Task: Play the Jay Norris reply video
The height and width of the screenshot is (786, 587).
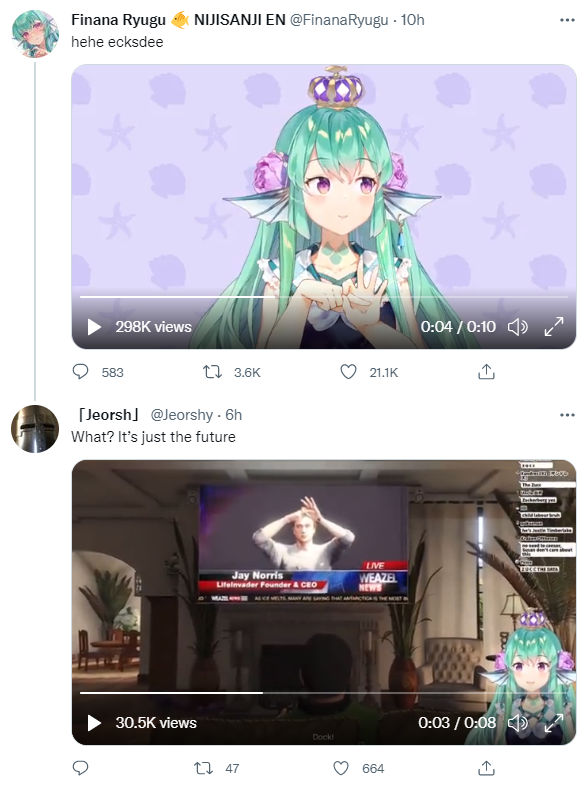Action: tap(94, 723)
